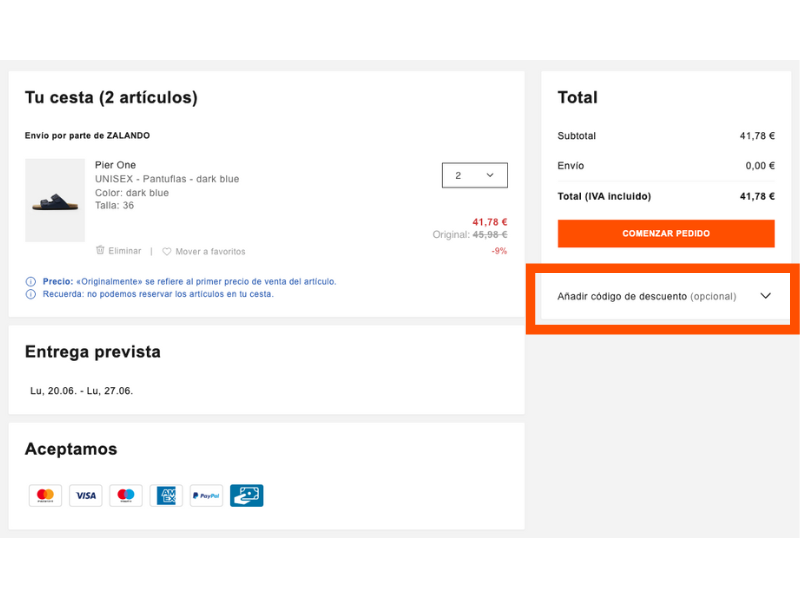The image size is (800, 600).
Task: Open the quantity dropdown showing 2
Action: coord(474,174)
